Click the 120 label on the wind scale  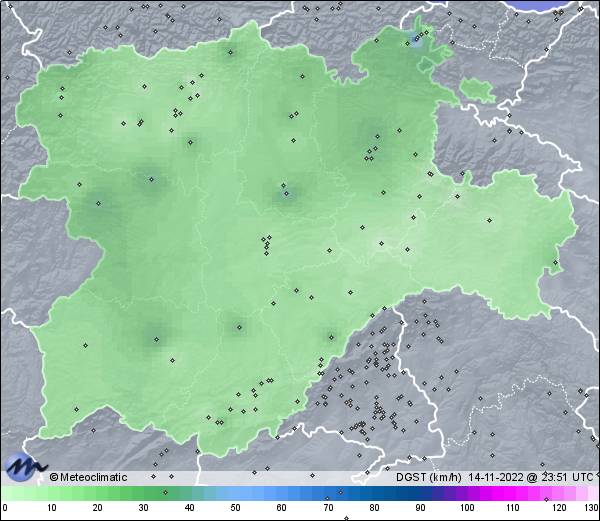[x=559, y=508]
